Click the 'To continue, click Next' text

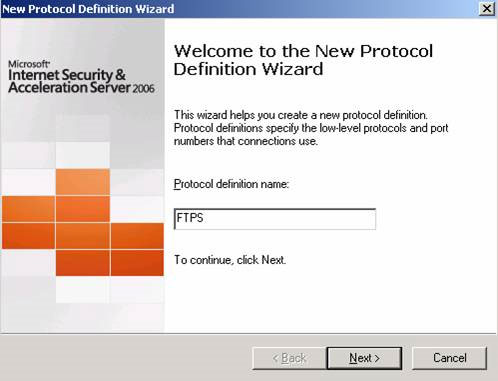(230, 260)
